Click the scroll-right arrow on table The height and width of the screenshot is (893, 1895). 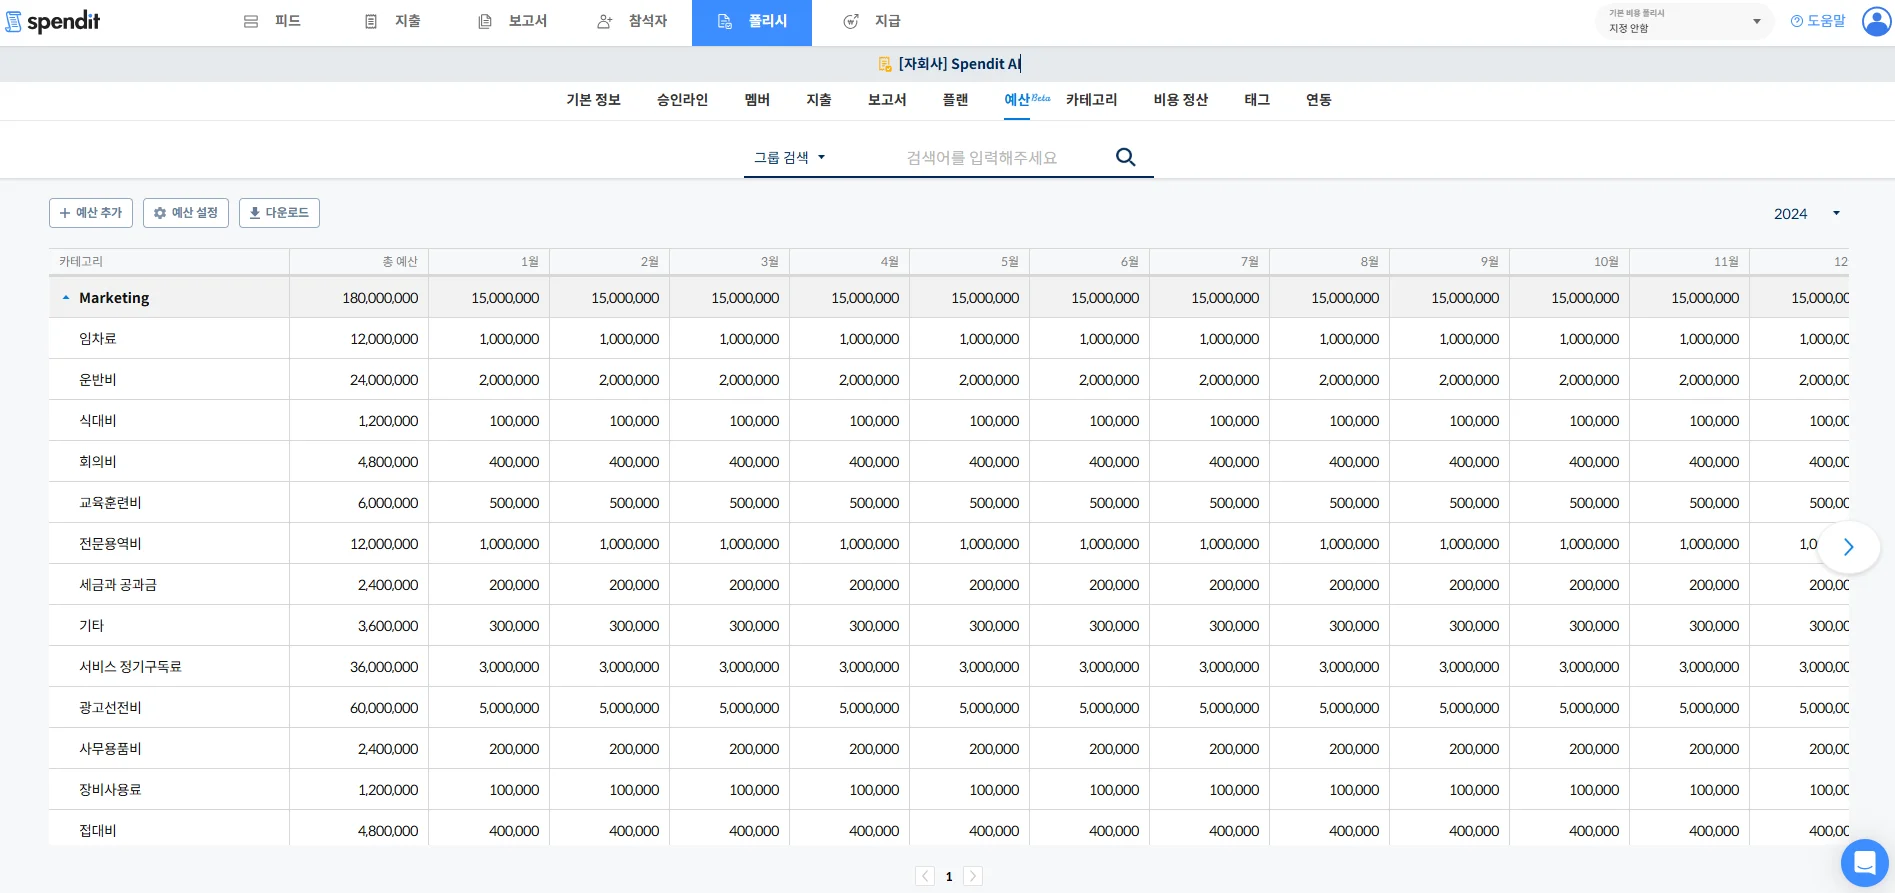click(1848, 547)
